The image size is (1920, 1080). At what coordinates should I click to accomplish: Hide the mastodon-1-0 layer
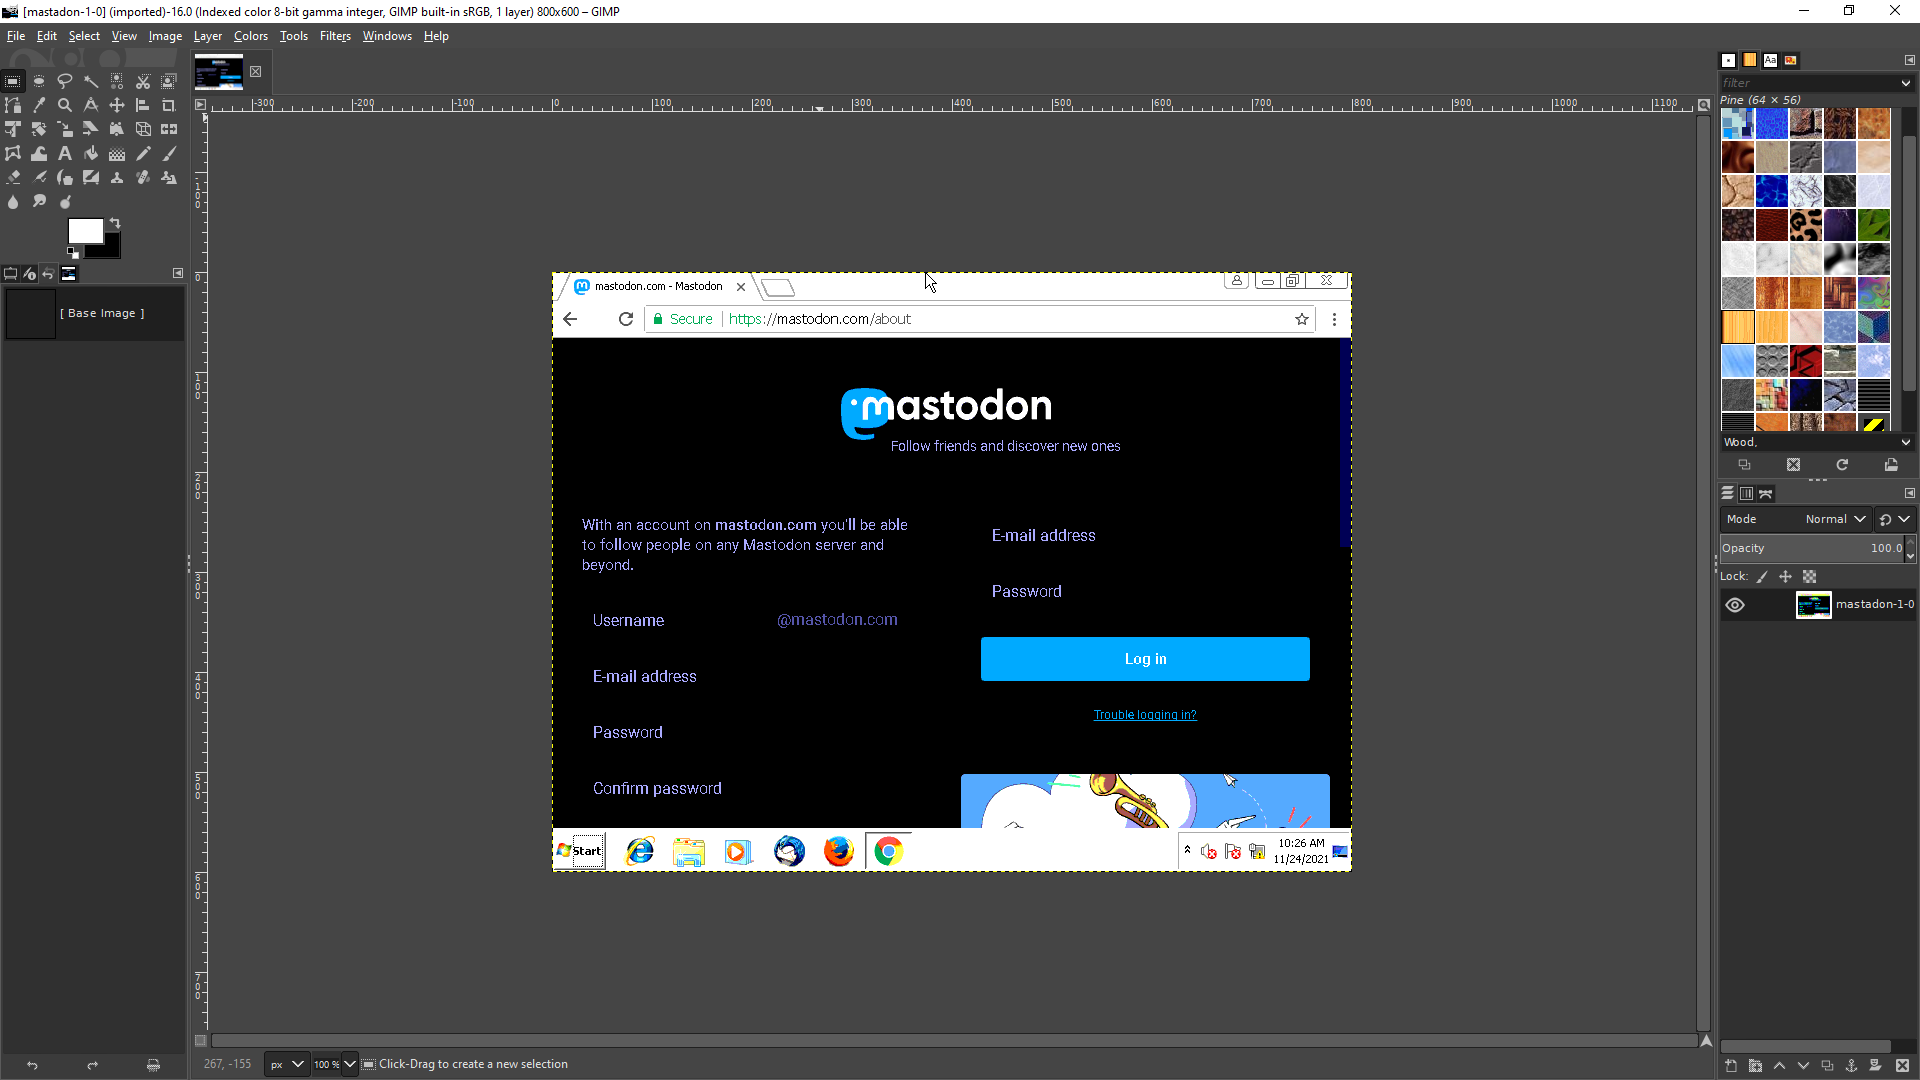[x=1735, y=605]
